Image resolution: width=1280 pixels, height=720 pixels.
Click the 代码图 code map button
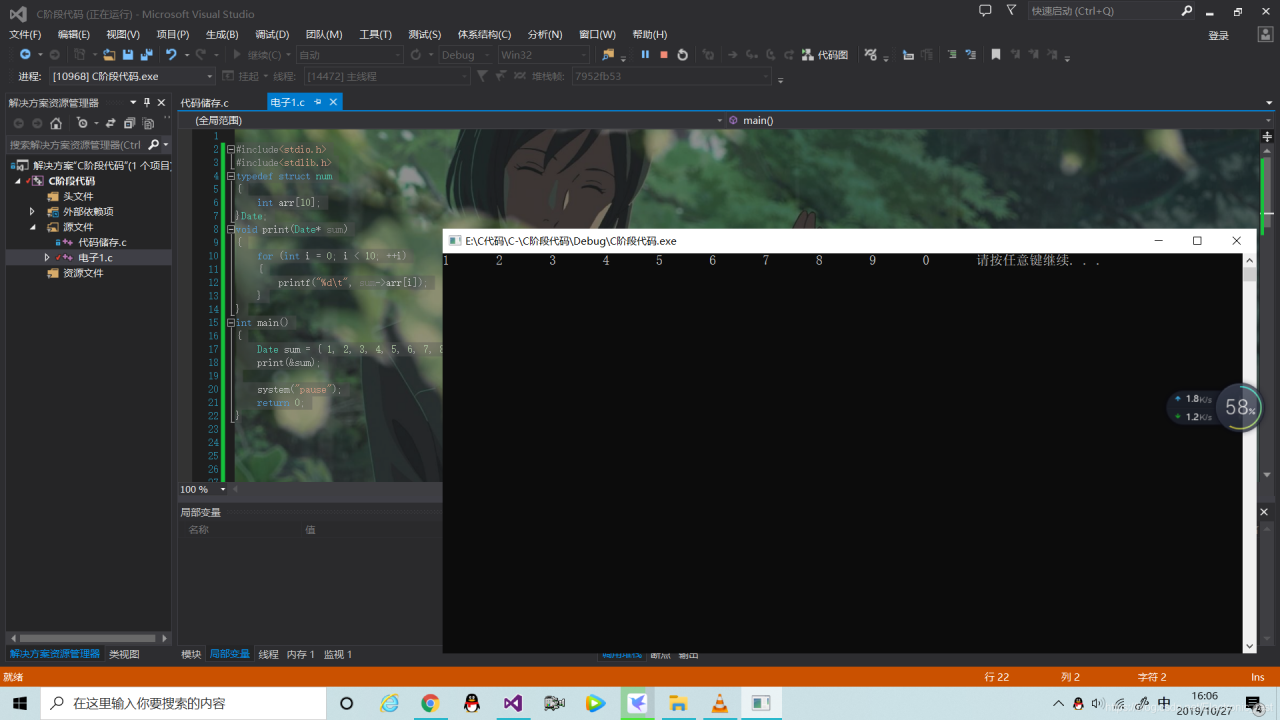click(825, 55)
